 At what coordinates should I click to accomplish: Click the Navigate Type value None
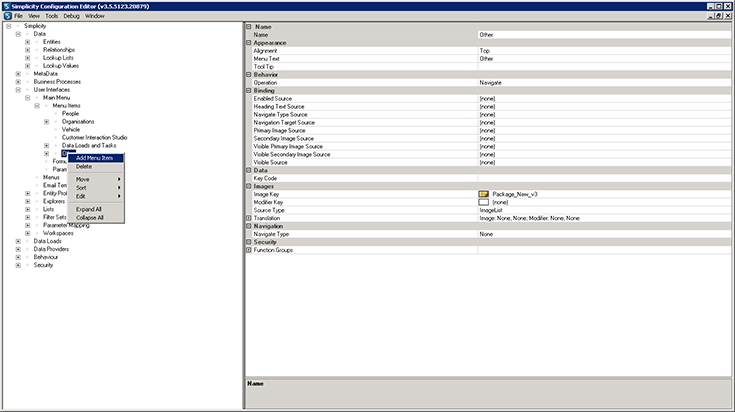(604, 234)
